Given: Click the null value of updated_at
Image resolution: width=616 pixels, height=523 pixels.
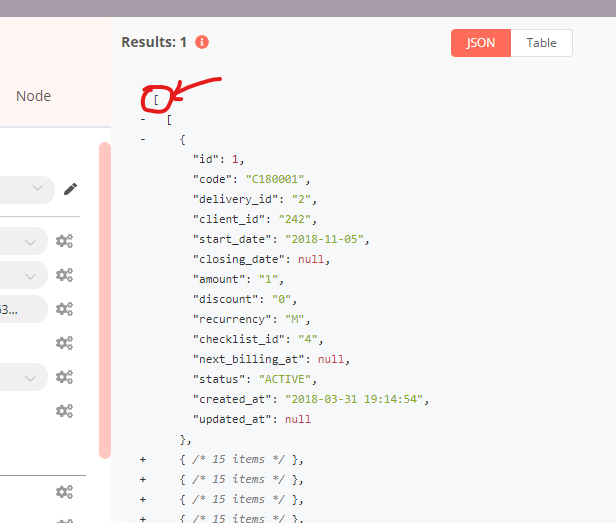Looking at the screenshot, I should (298, 419).
